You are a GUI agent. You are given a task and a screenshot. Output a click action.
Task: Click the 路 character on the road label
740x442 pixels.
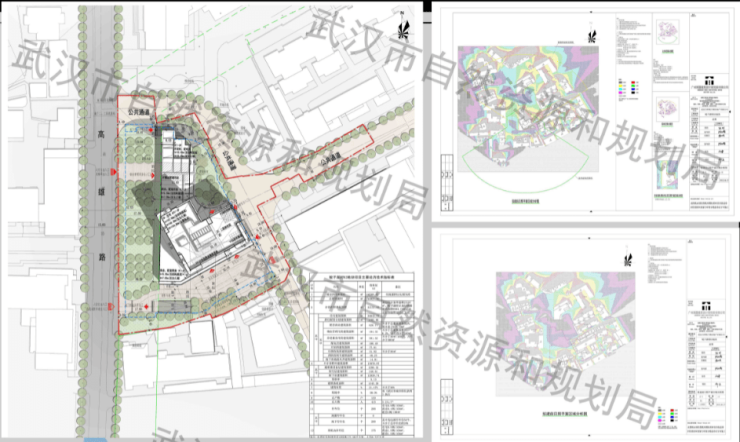(x=102, y=257)
